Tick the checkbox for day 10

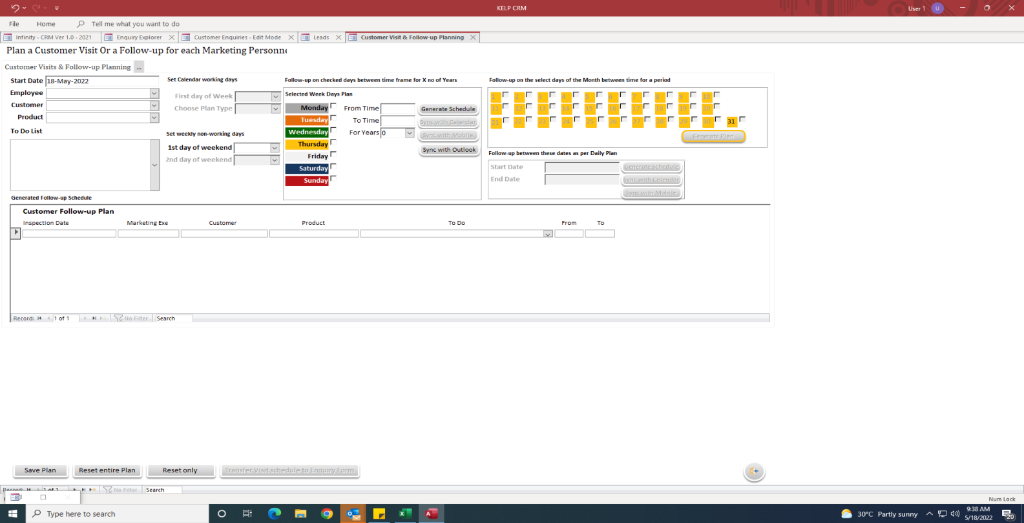pyautogui.click(x=716, y=94)
